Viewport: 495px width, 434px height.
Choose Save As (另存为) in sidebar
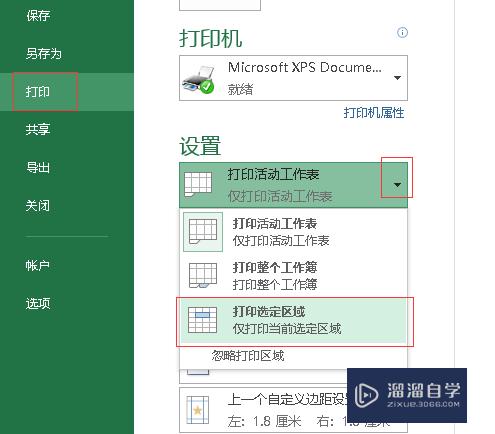(x=44, y=54)
